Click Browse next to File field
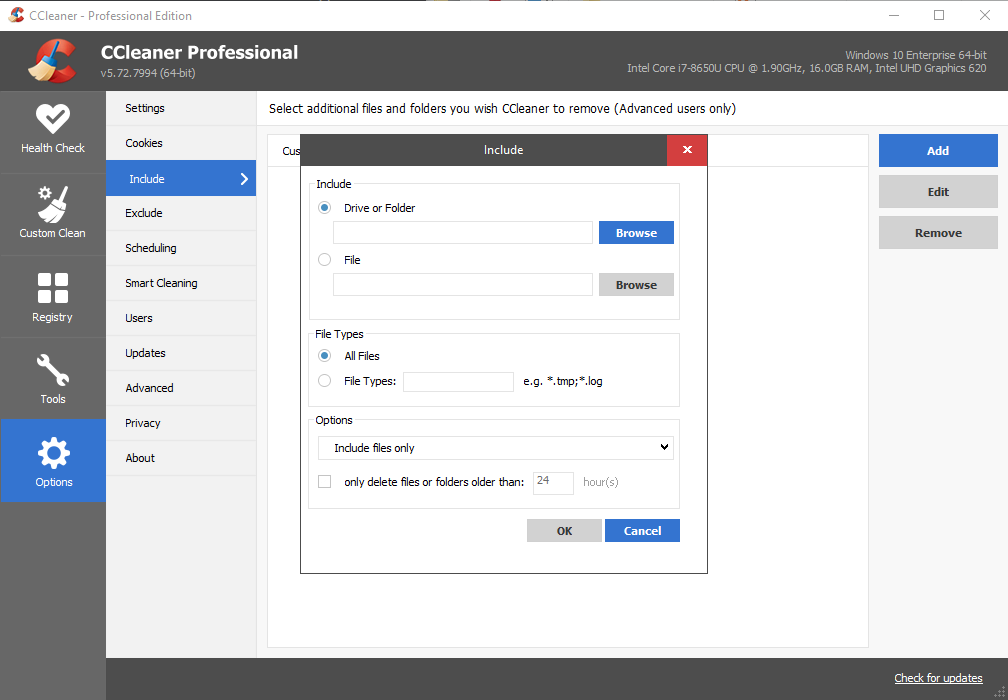Screen dimensions: 1008x700 coord(636,285)
